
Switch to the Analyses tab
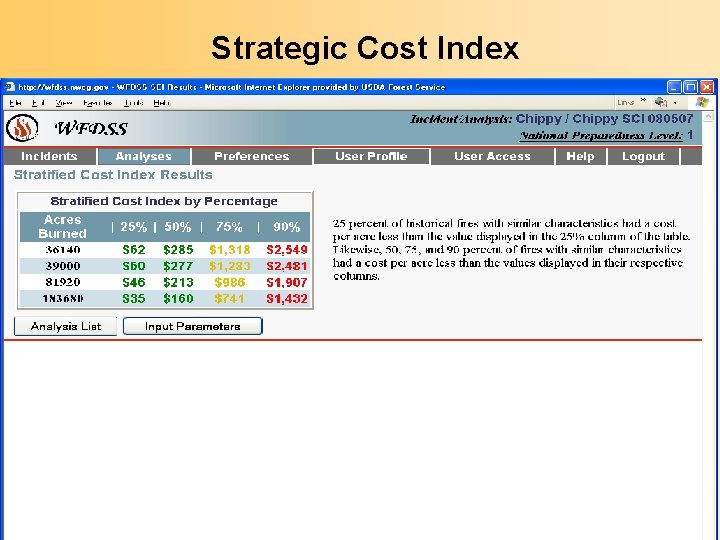(144, 156)
